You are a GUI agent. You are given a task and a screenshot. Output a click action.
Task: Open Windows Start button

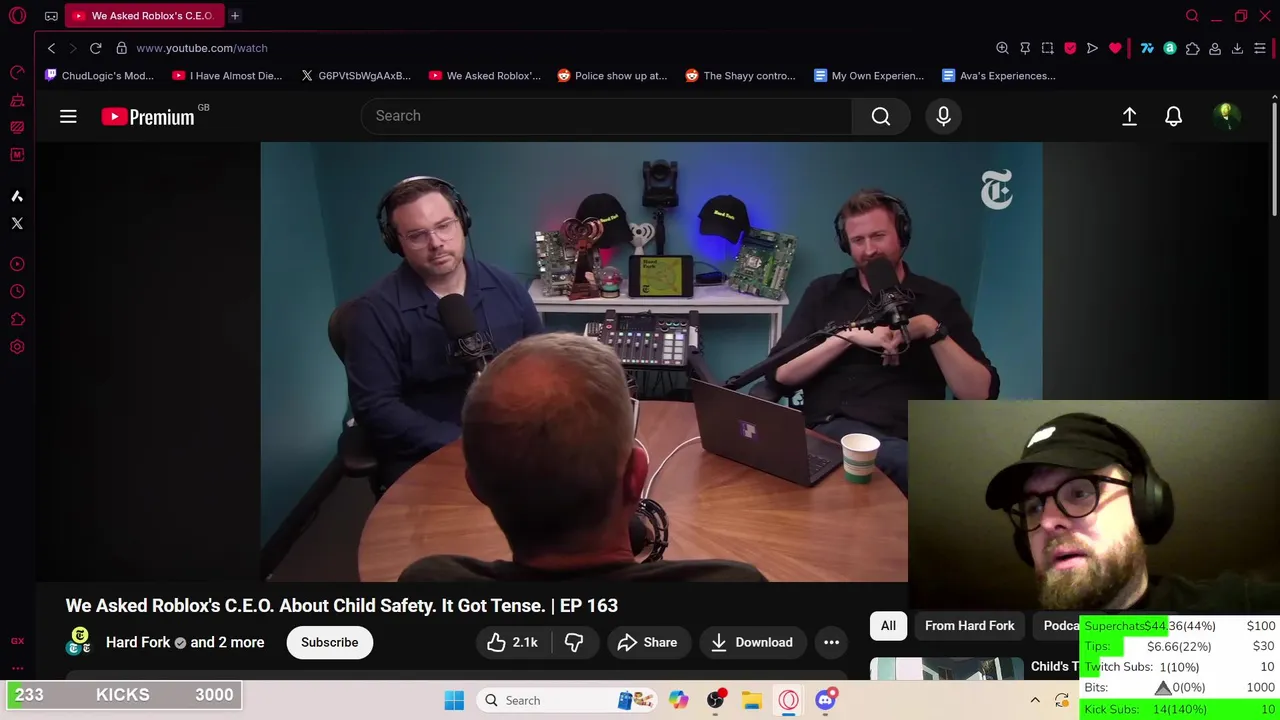[x=454, y=701]
